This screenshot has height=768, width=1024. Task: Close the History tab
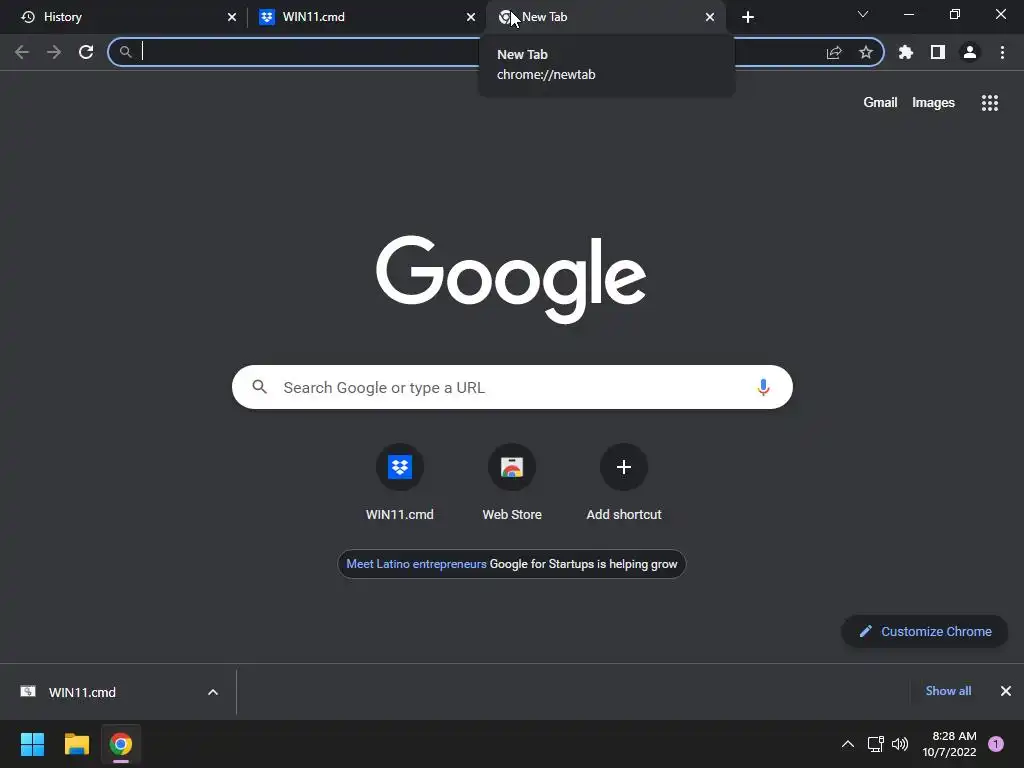point(232,17)
